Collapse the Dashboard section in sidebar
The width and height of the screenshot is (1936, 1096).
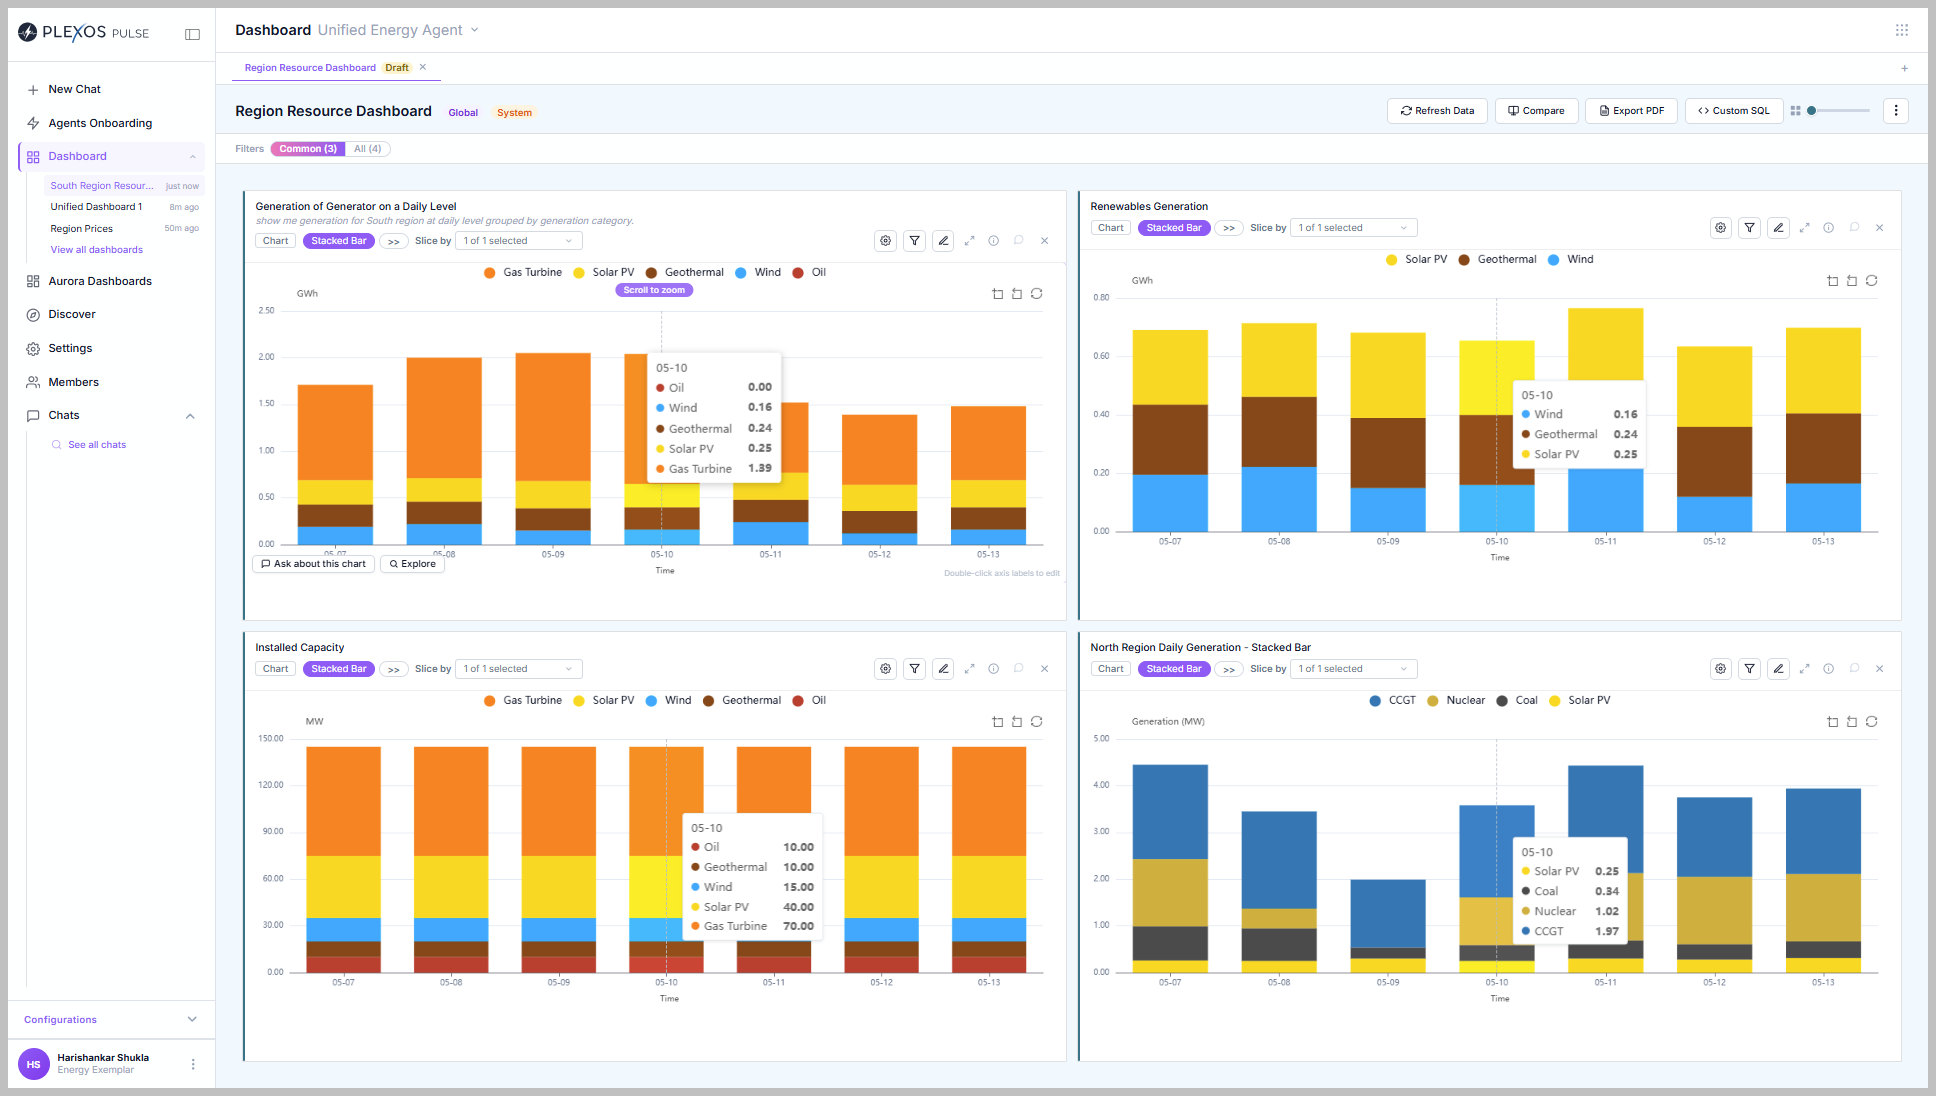(x=193, y=157)
